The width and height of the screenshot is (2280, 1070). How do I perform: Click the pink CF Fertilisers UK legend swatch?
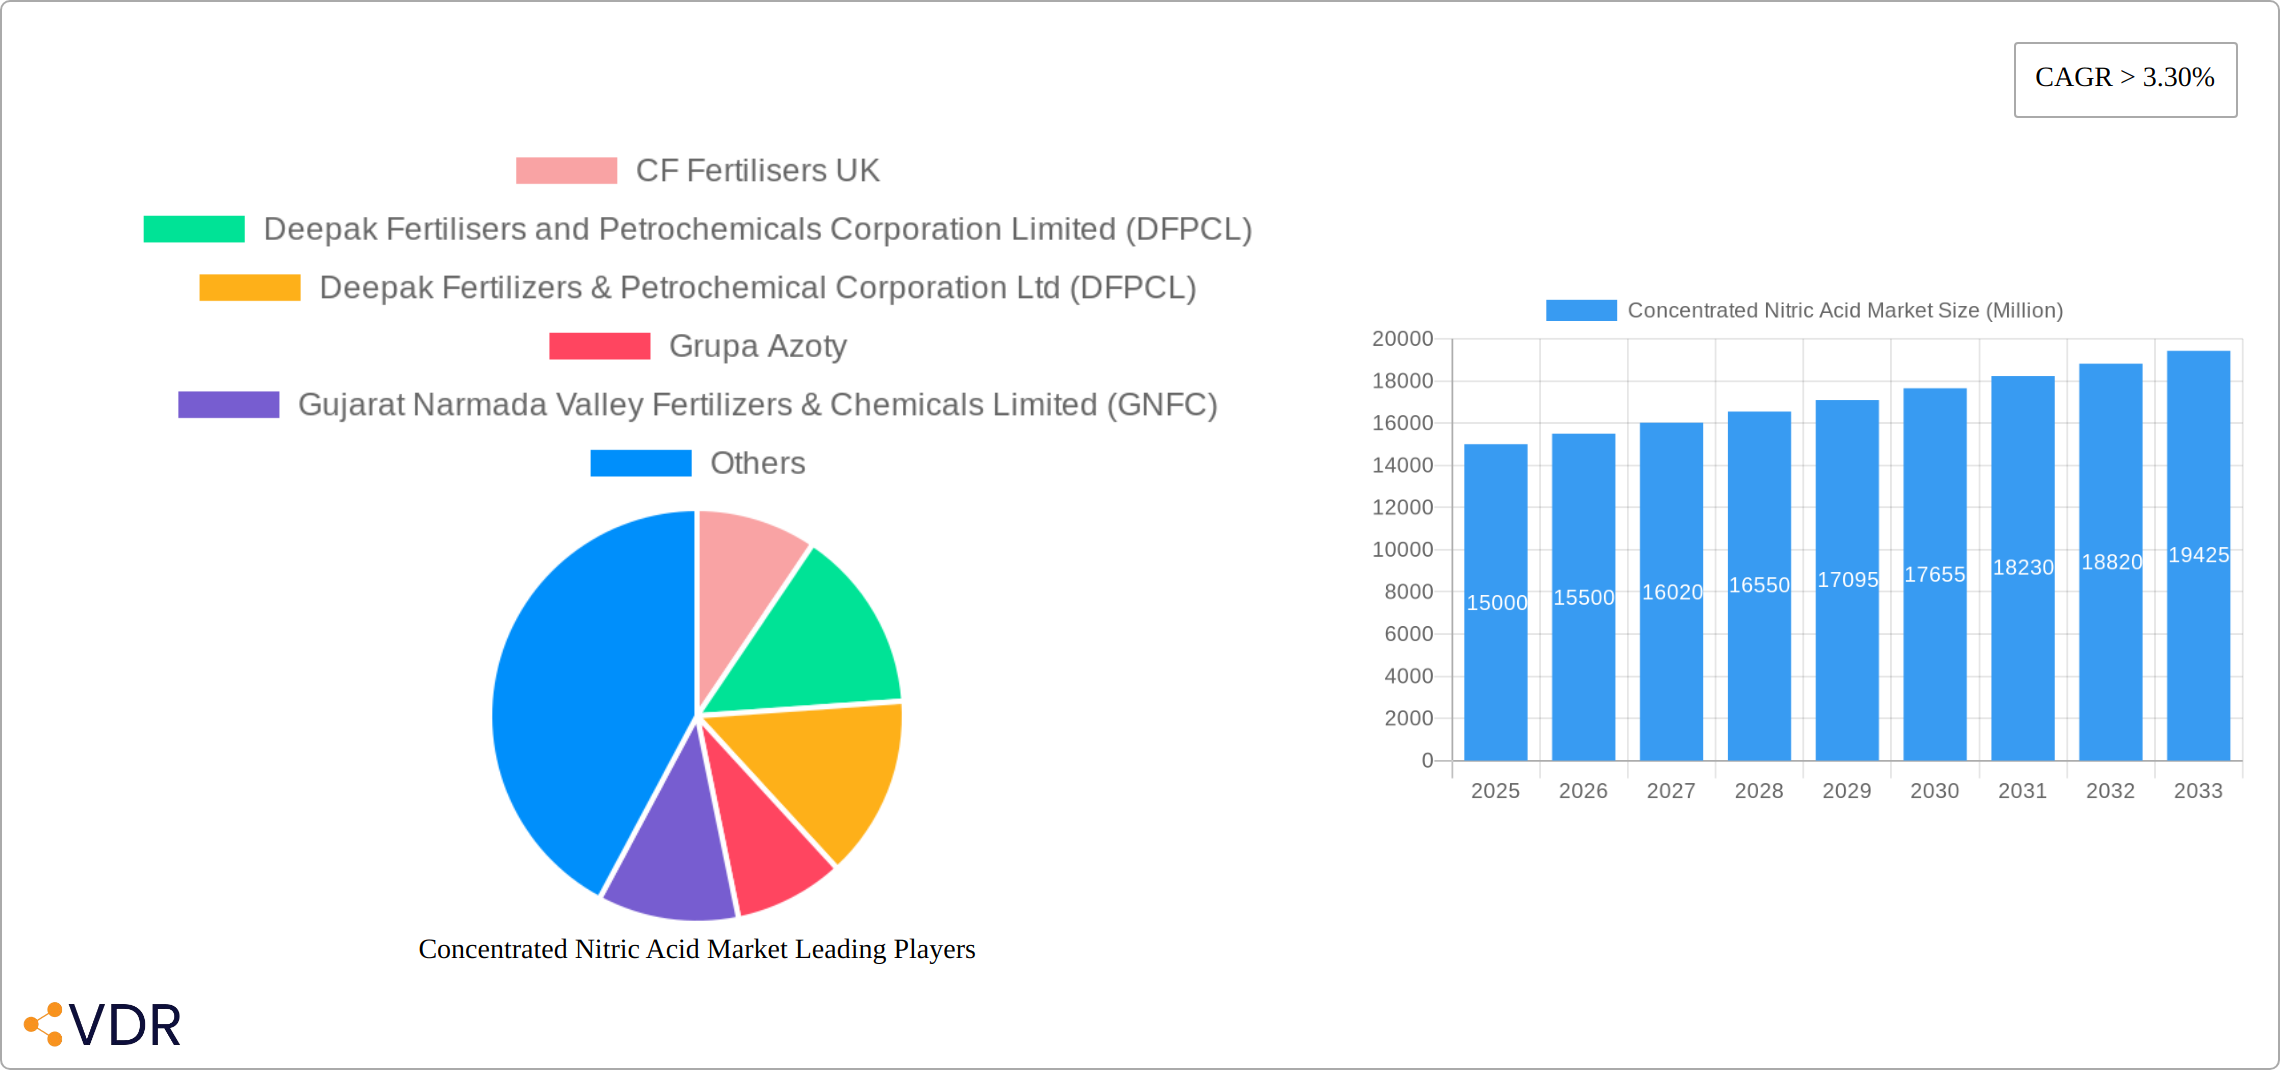566,171
